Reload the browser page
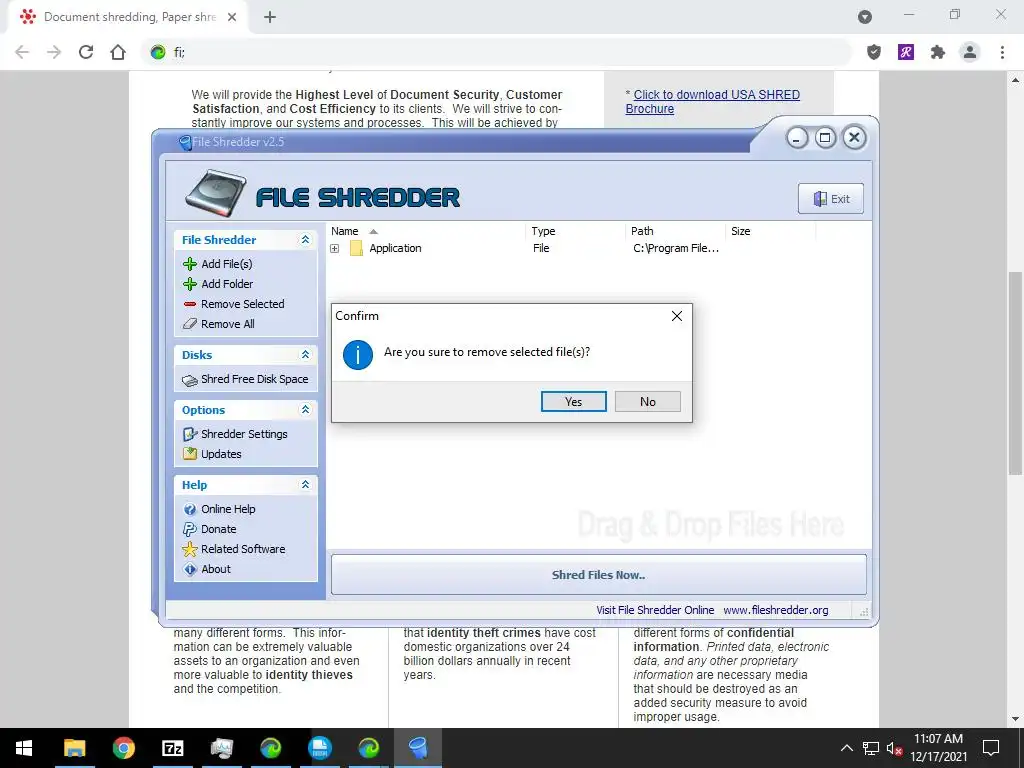 pos(86,52)
